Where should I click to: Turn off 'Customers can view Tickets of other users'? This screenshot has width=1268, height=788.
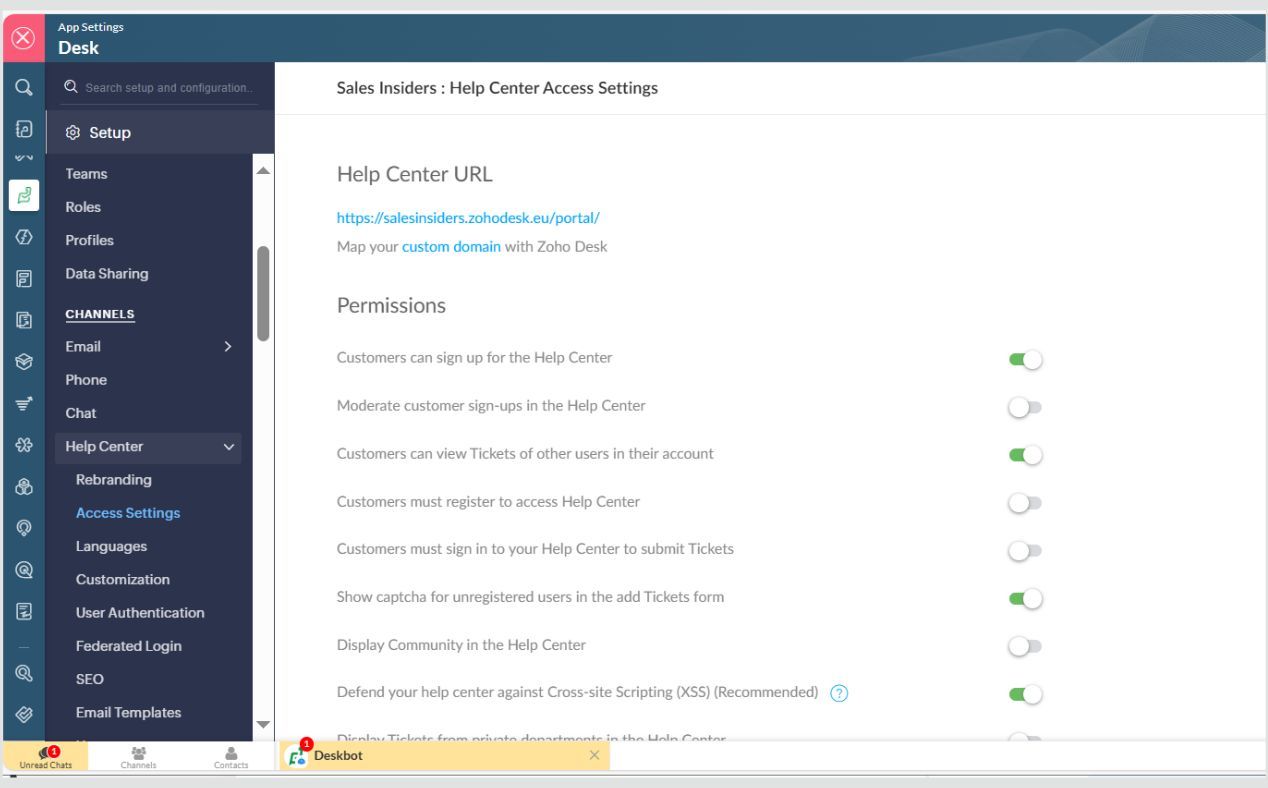coord(1026,455)
